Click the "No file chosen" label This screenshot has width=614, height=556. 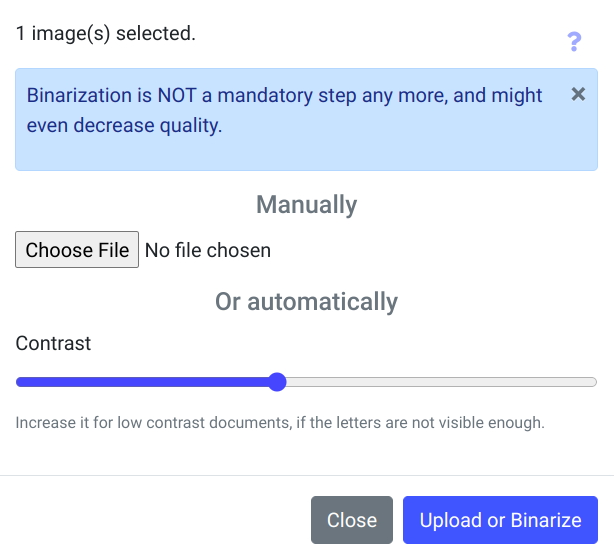(x=208, y=250)
